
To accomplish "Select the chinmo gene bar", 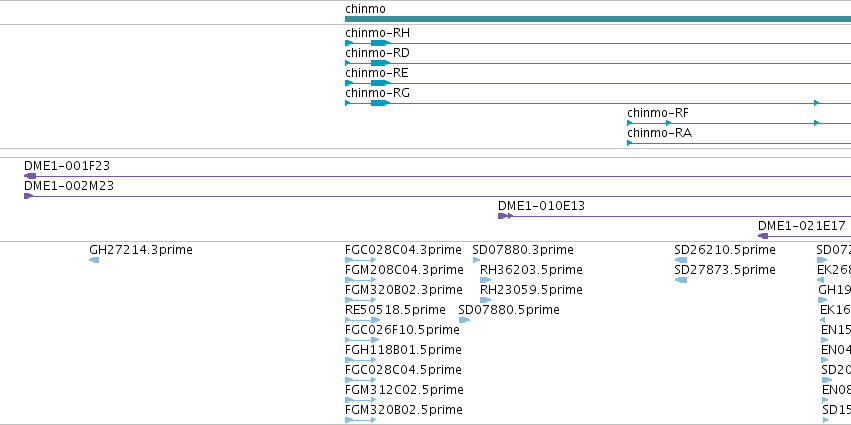I will (x=598, y=19).
